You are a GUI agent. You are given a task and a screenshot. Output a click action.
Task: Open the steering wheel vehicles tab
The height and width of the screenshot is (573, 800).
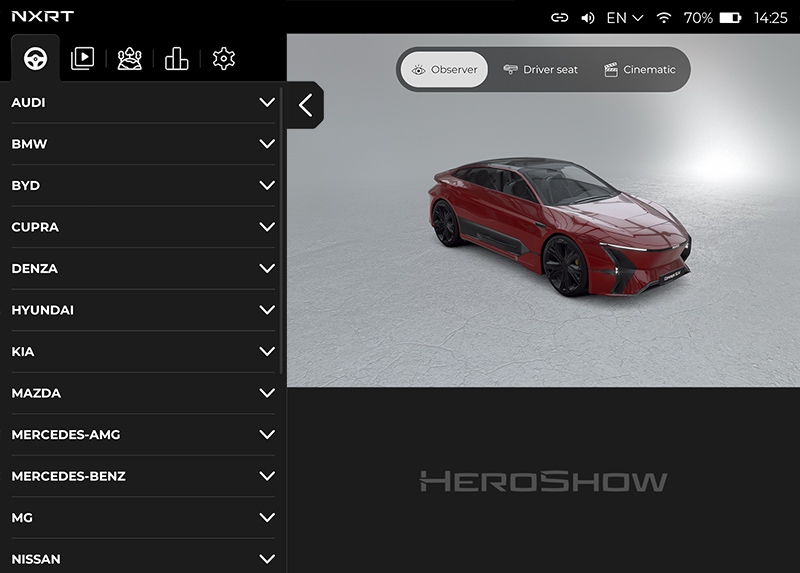tap(35, 58)
